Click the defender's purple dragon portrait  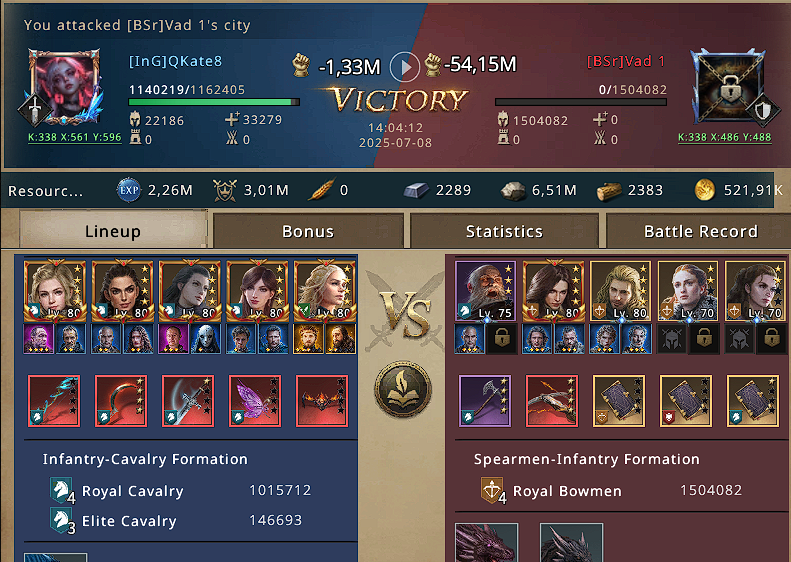pos(487,543)
